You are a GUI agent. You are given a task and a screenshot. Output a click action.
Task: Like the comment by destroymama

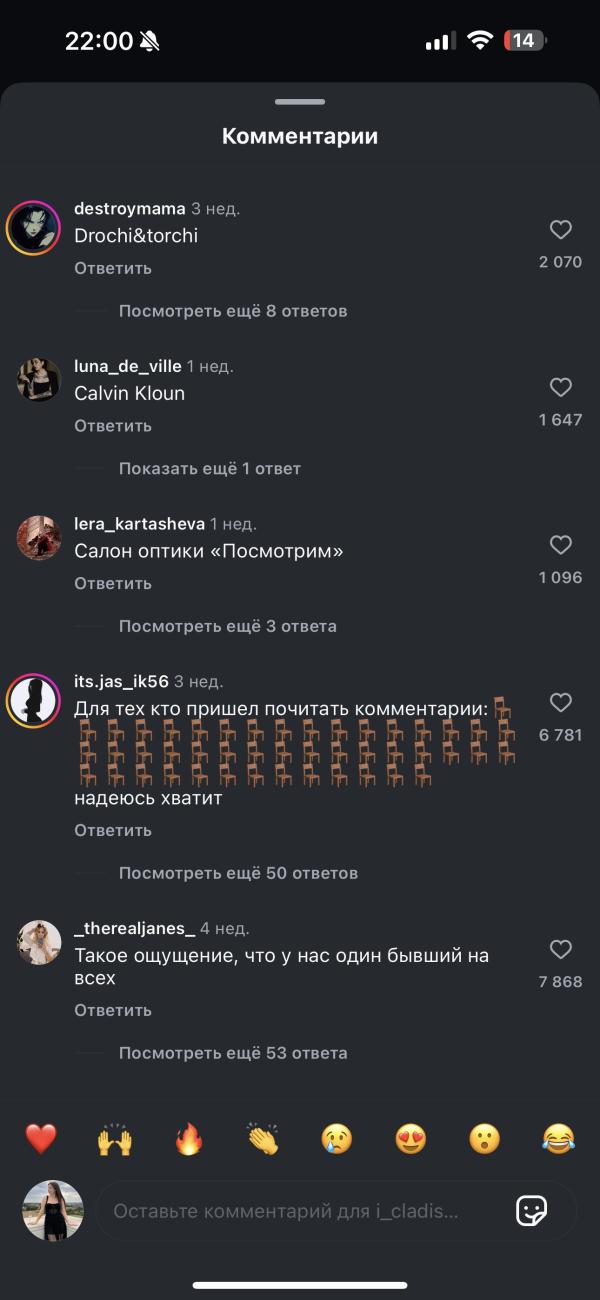[x=561, y=230]
